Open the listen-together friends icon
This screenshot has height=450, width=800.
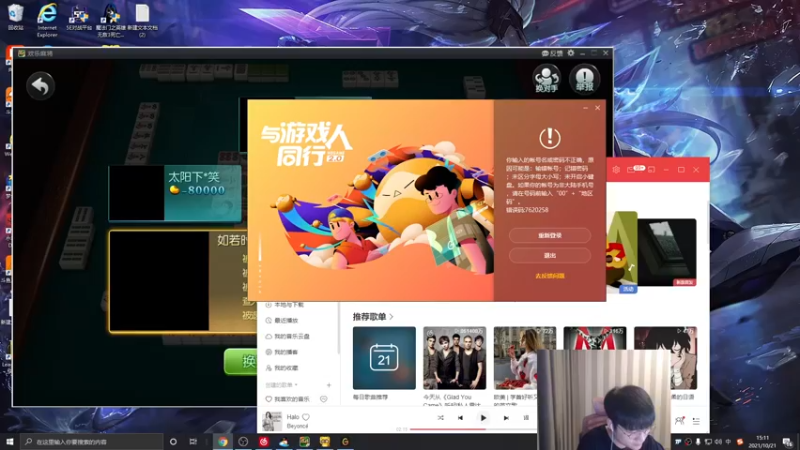679,421
